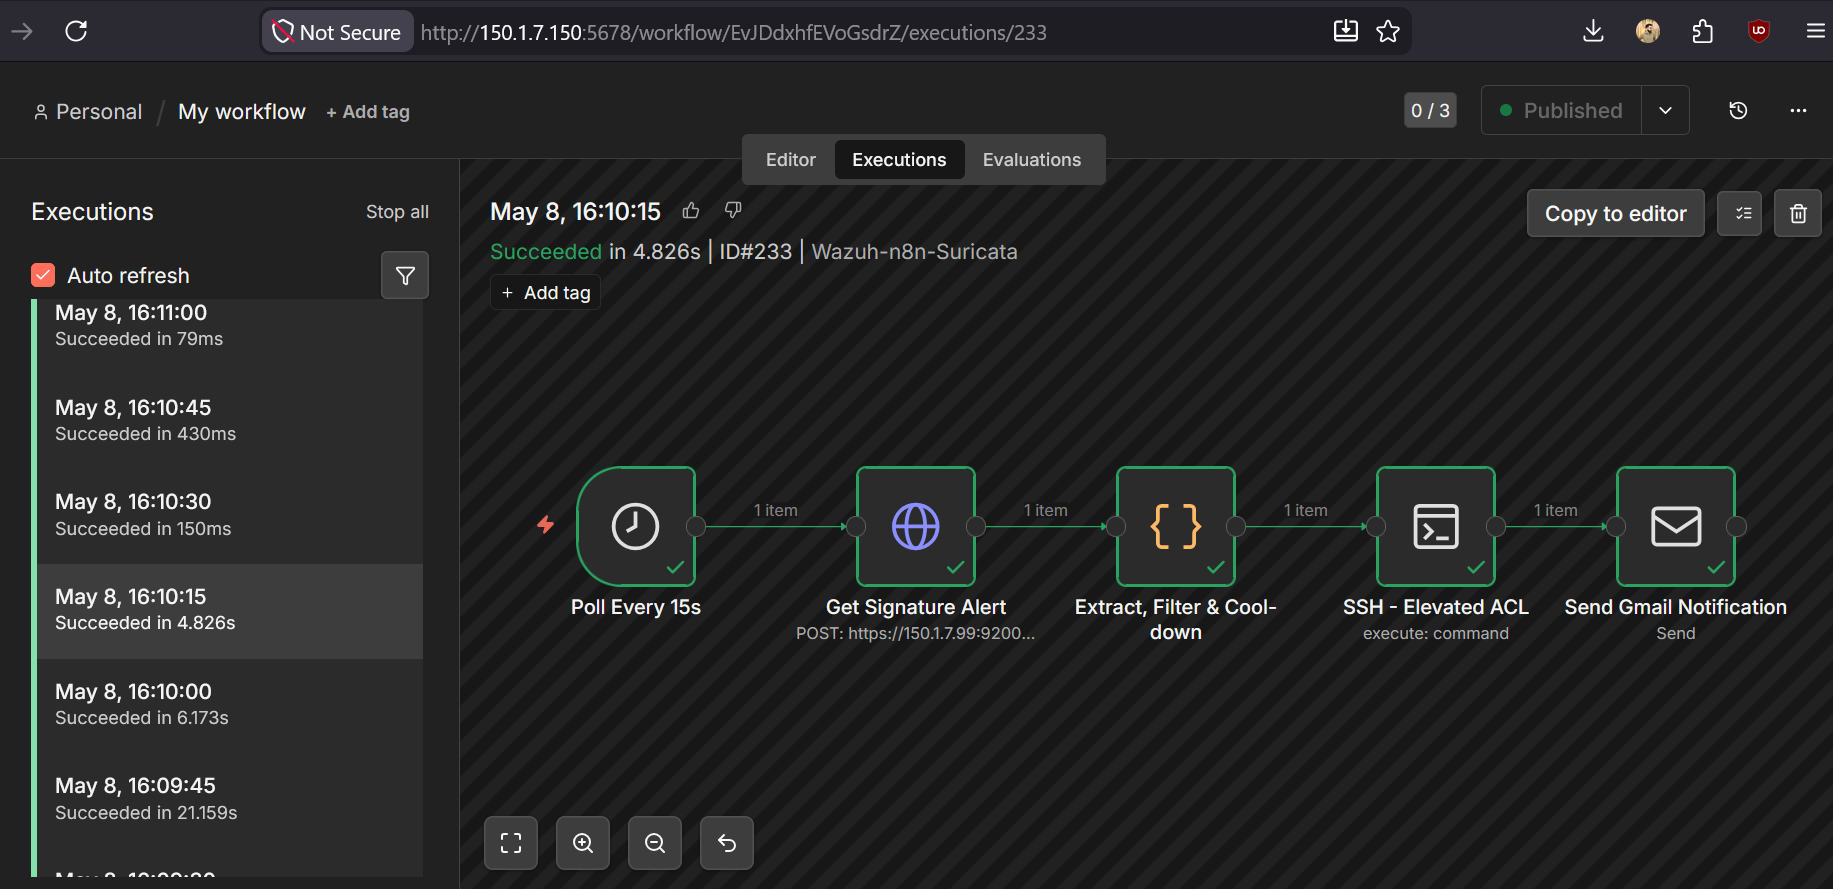
Task: Rate the execution with thumbs down
Action: click(733, 210)
